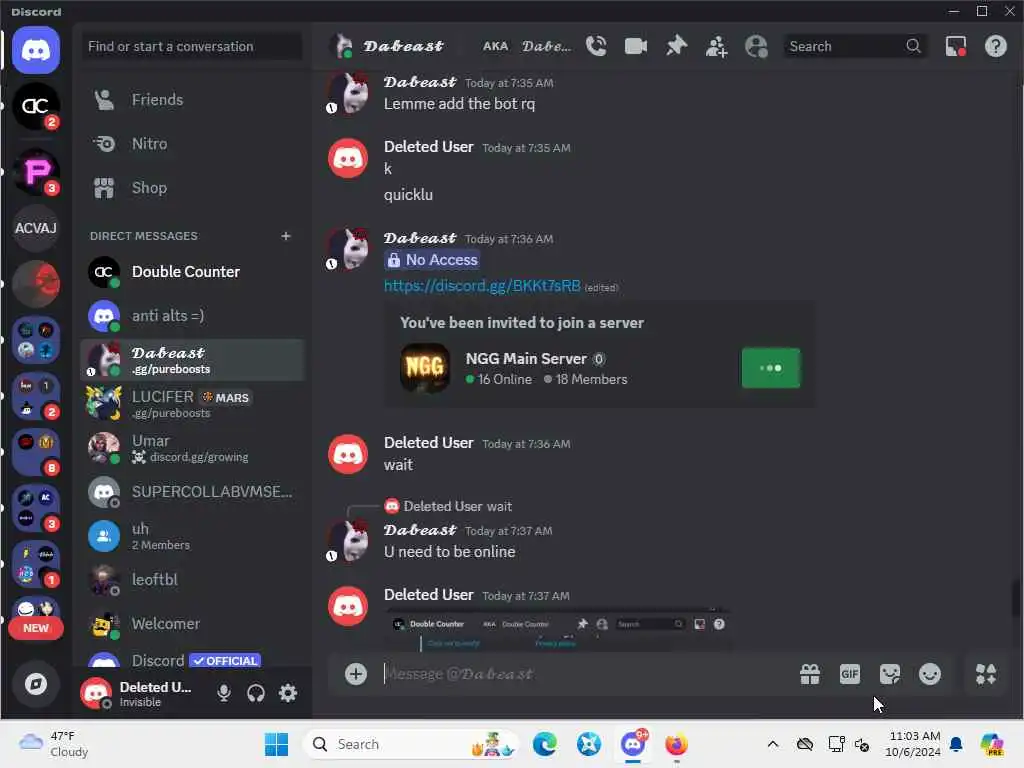Screen dimensions: 1024x768
Task: Click the Find or start a conversation field
Action: click(192, 46)
